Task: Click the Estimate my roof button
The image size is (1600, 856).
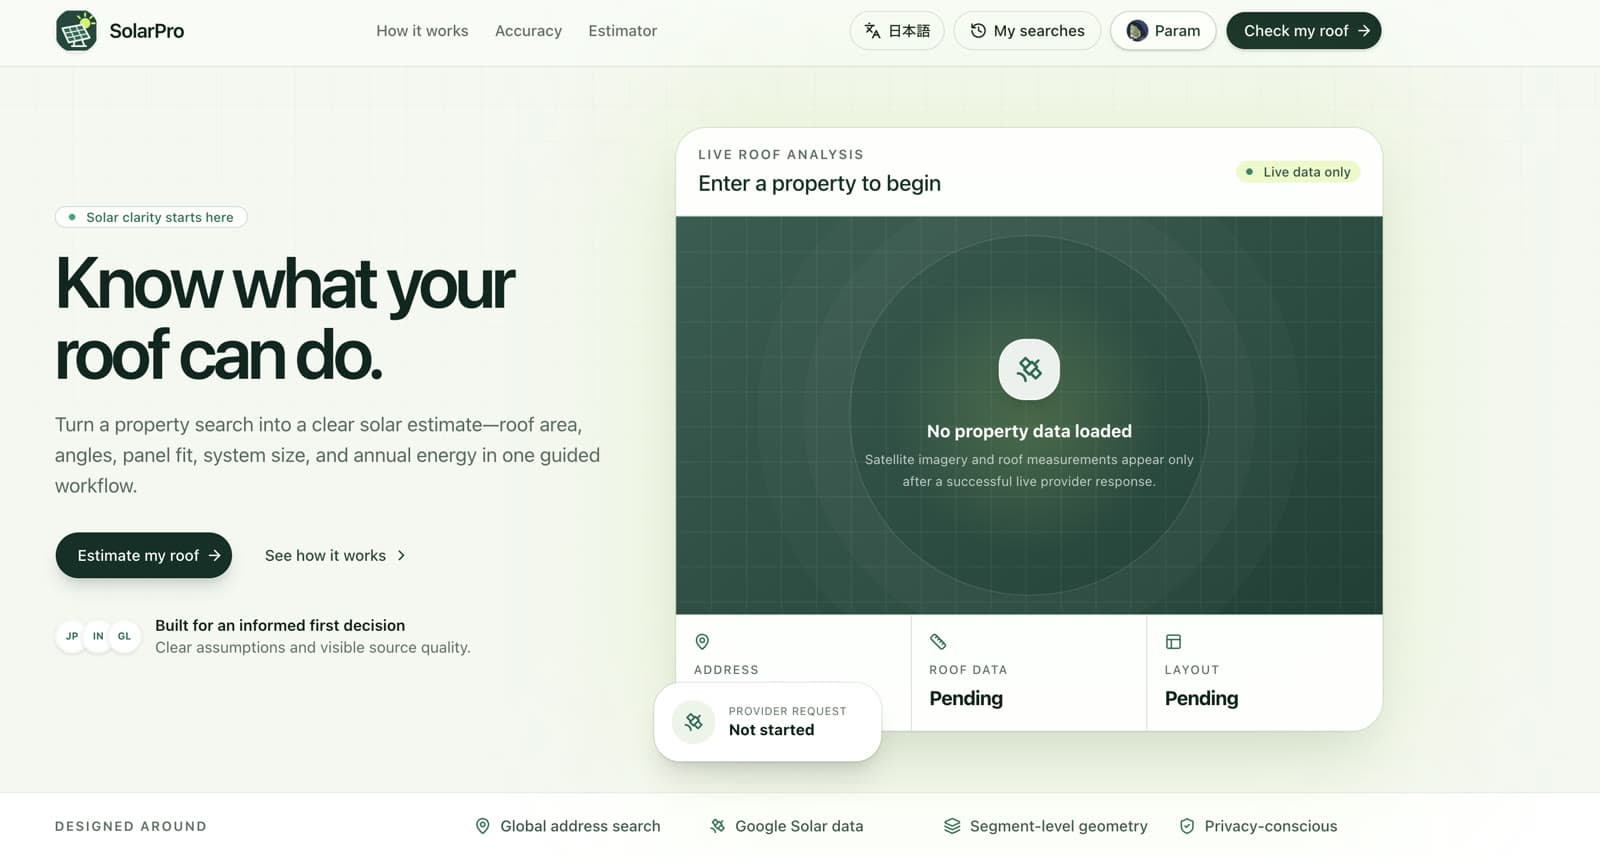Action: click(144, 555)
